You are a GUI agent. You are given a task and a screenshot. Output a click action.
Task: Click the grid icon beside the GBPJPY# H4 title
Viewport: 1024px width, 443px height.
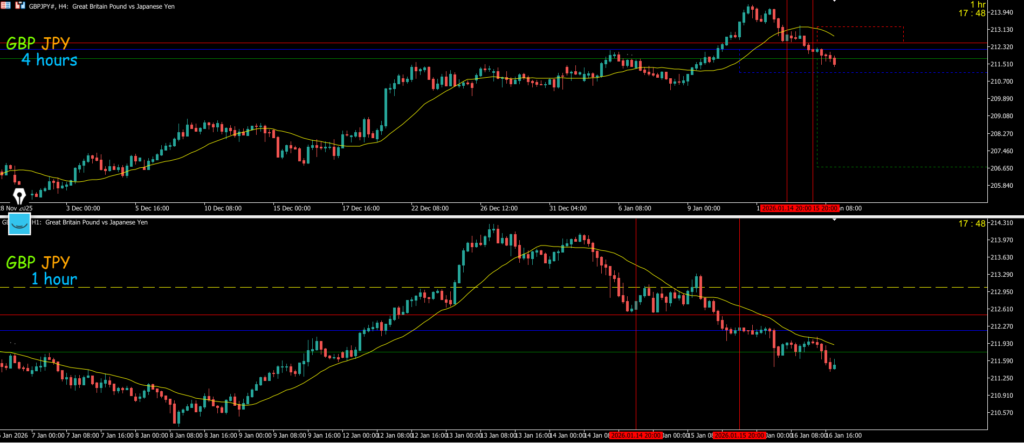[6, 5]
